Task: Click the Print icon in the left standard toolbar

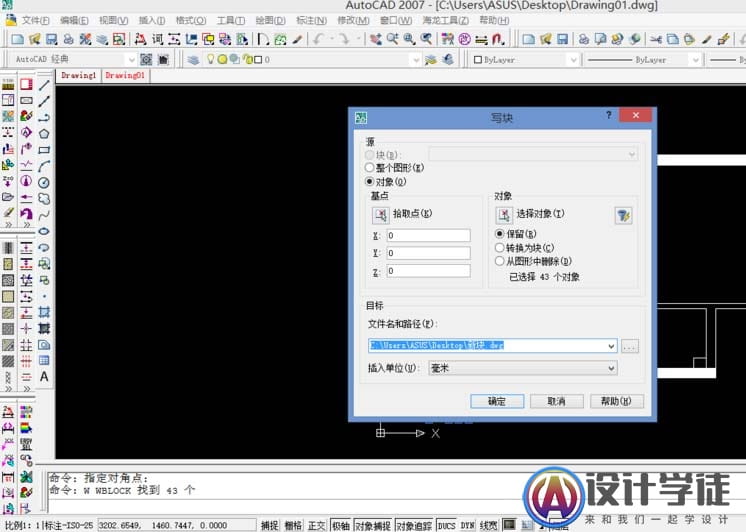Action: pyautogui.click(x=69, y=39)
